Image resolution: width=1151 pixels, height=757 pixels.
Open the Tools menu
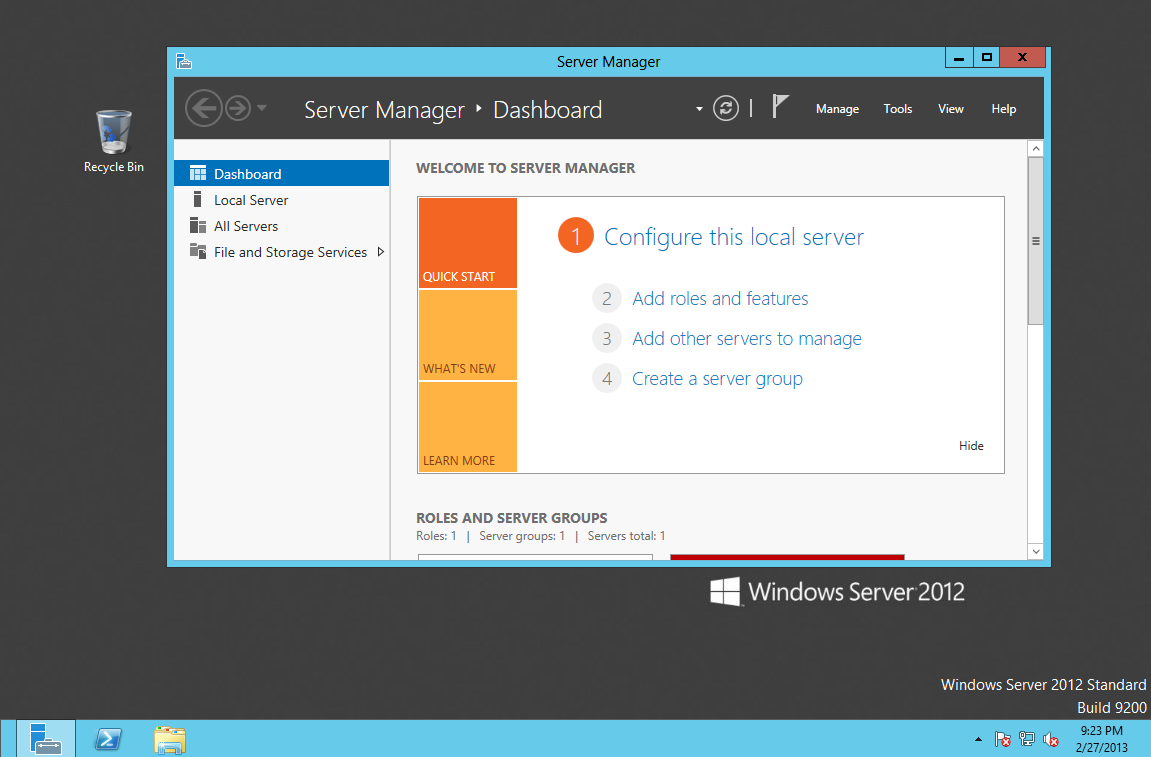click(x=898, y=109)
